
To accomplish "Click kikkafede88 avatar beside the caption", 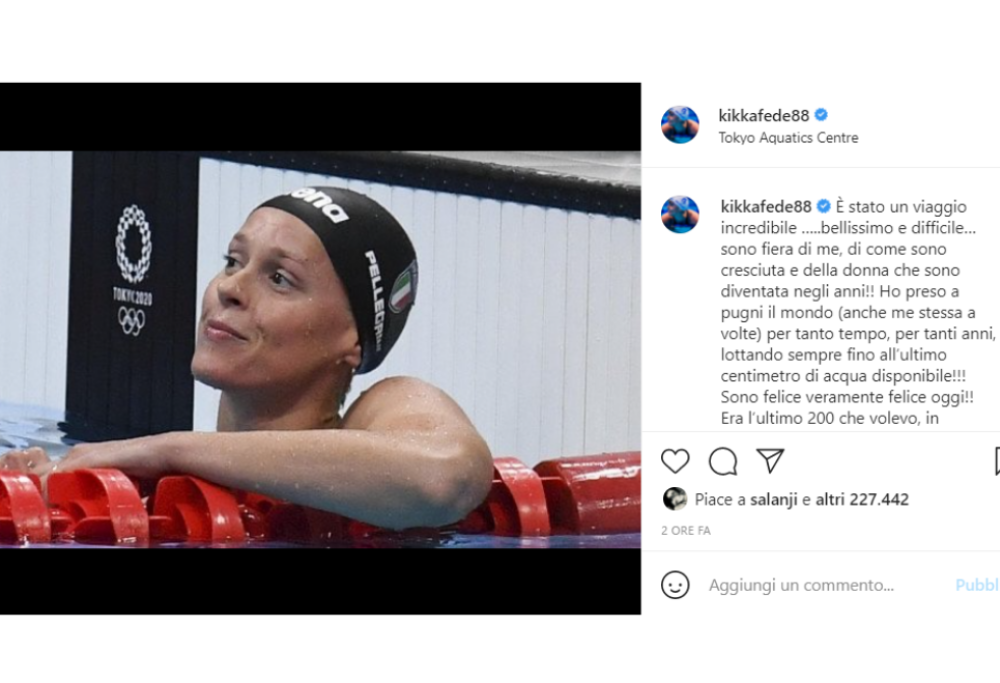I will point(680,214).
